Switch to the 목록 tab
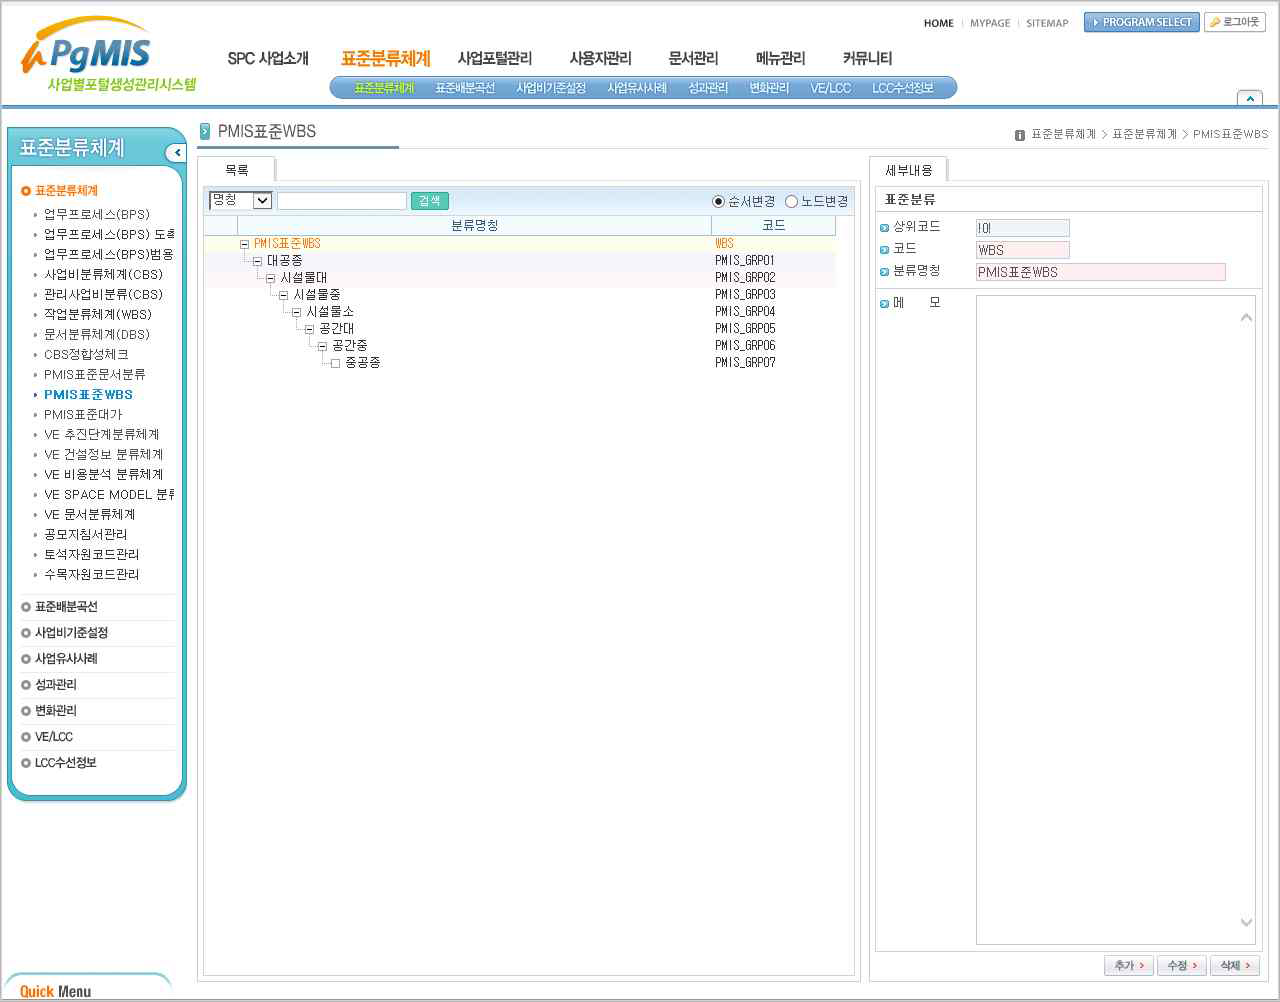Image resolution: width=1280 pixels, height=1002 pixels. 237,170
